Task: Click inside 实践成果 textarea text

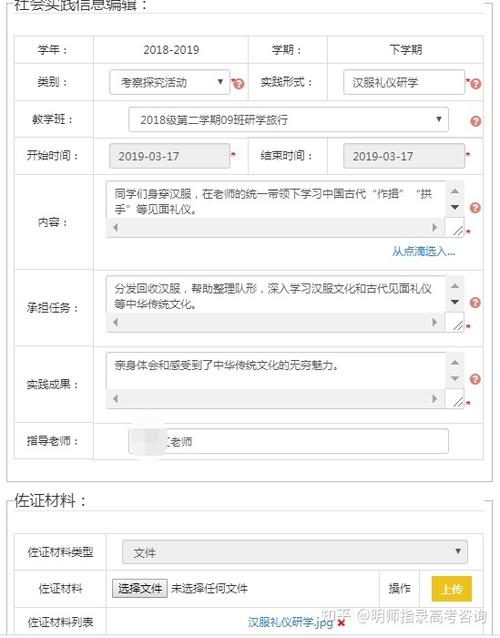Action: tap(275, 370)
